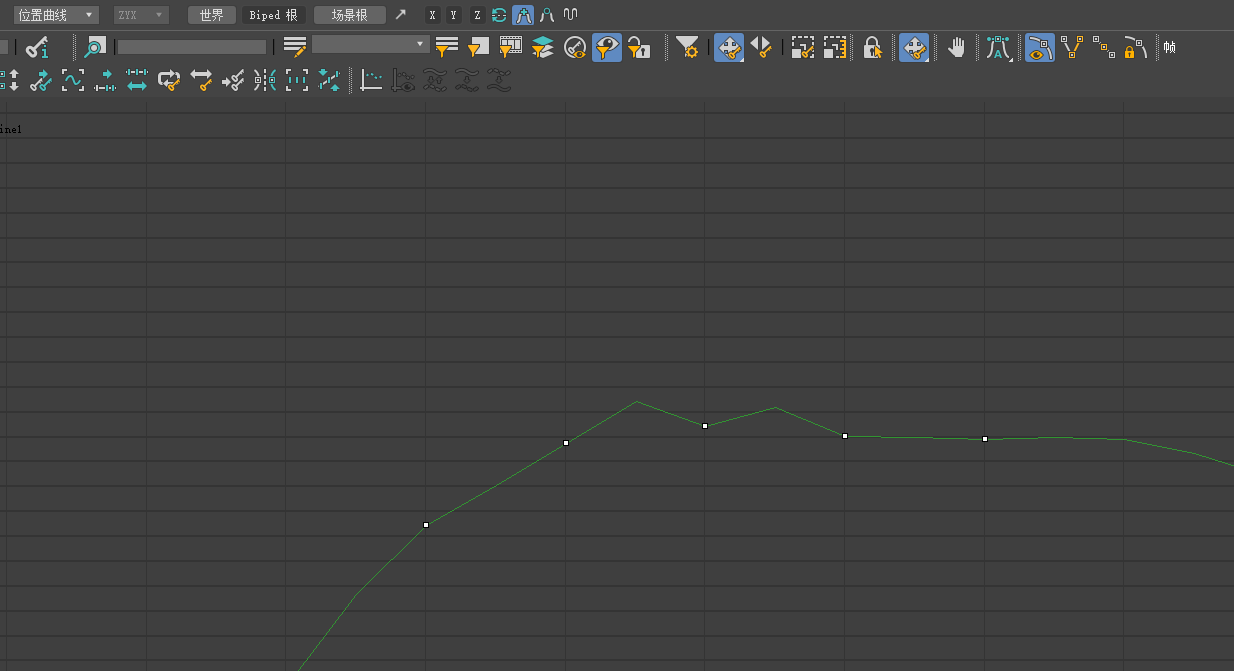The width and height of the screenshot is (1234, 671).
Task: Toggle the show tangents eye icon
Action: 1040,47
